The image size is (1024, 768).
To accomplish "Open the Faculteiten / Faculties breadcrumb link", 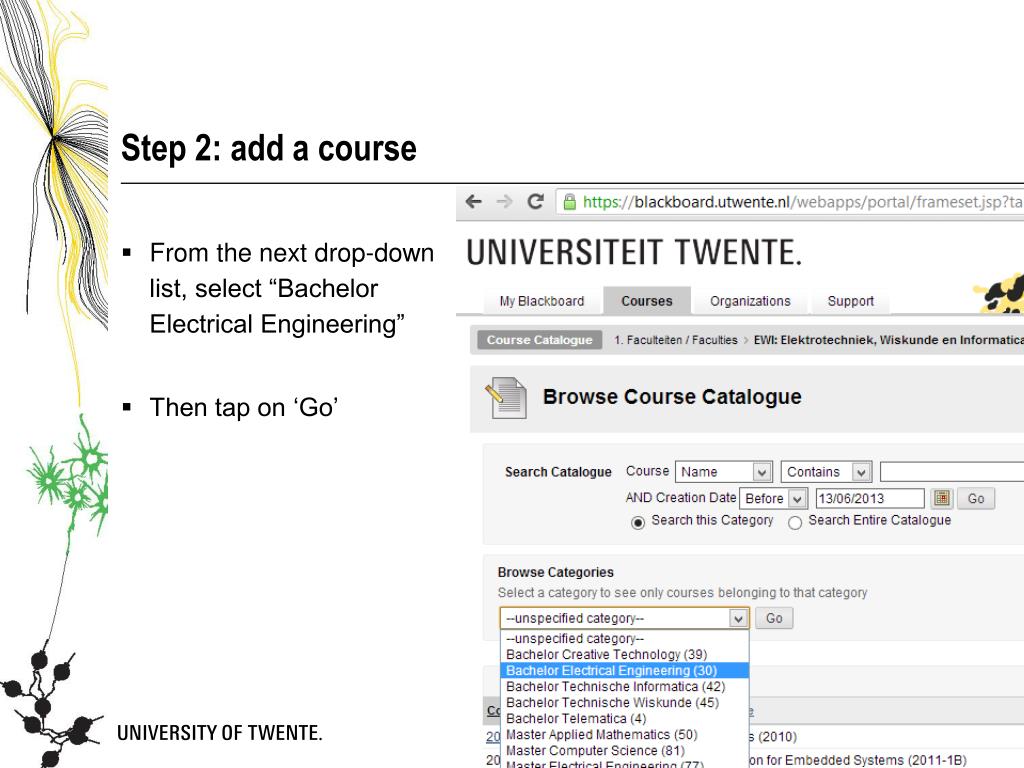I will pos(675,340).
